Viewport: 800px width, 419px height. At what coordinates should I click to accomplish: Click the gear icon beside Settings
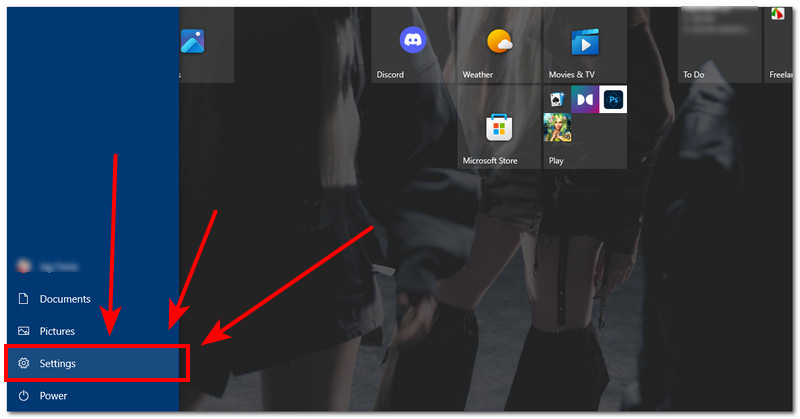point(24,364)
